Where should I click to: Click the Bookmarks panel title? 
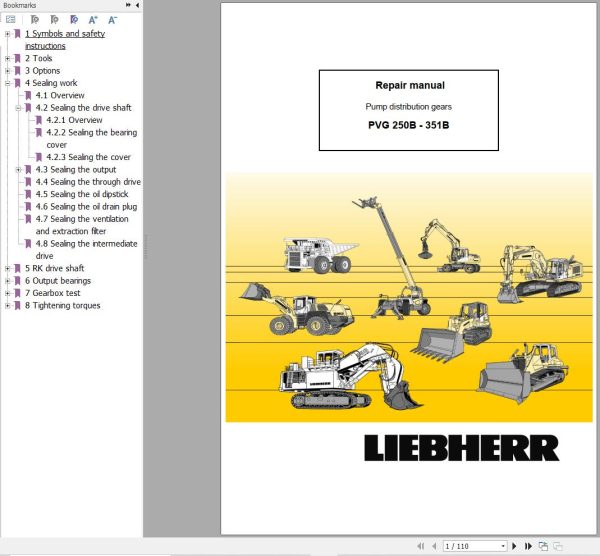[20, 5]
